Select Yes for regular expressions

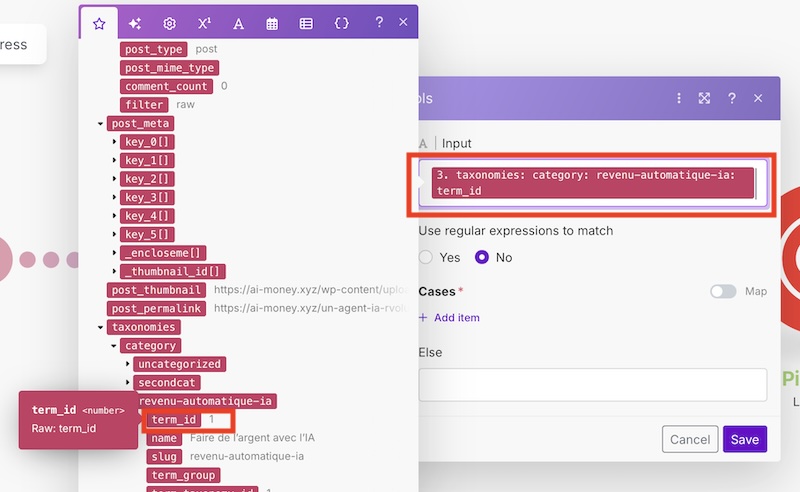426,257
